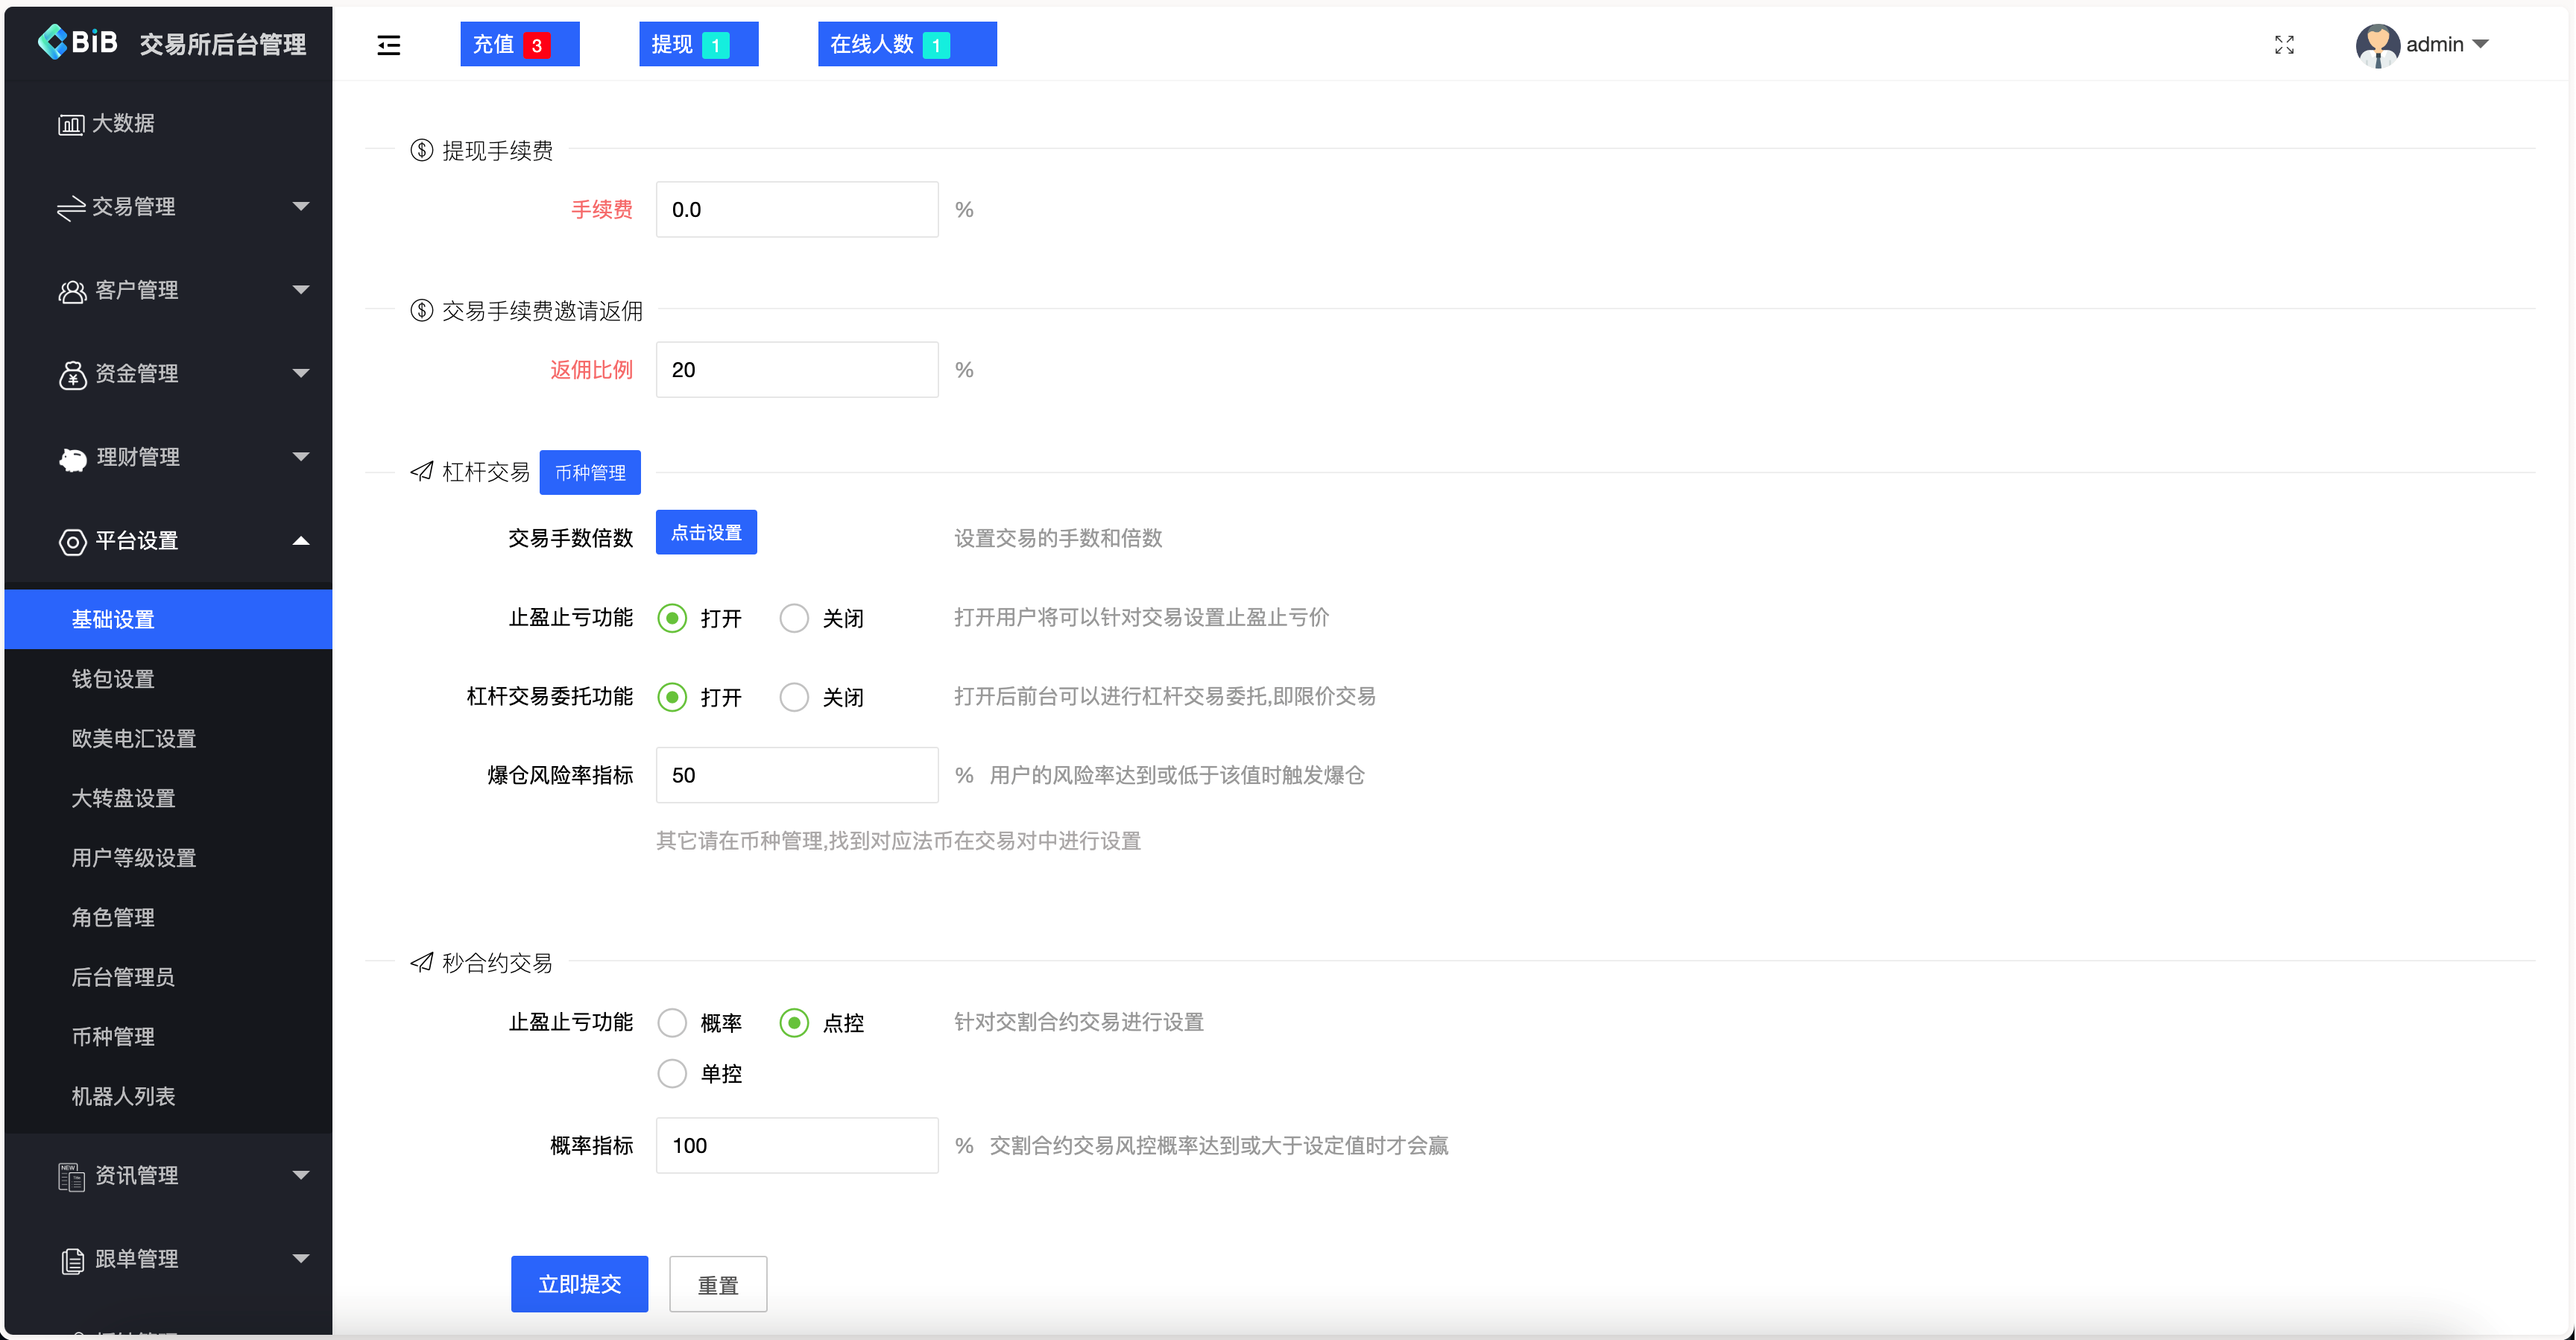The height and width of the screenshot is (1340, 2576).
Task: Click the 理财管理 piggy bank icon
Action: point(70,458)
